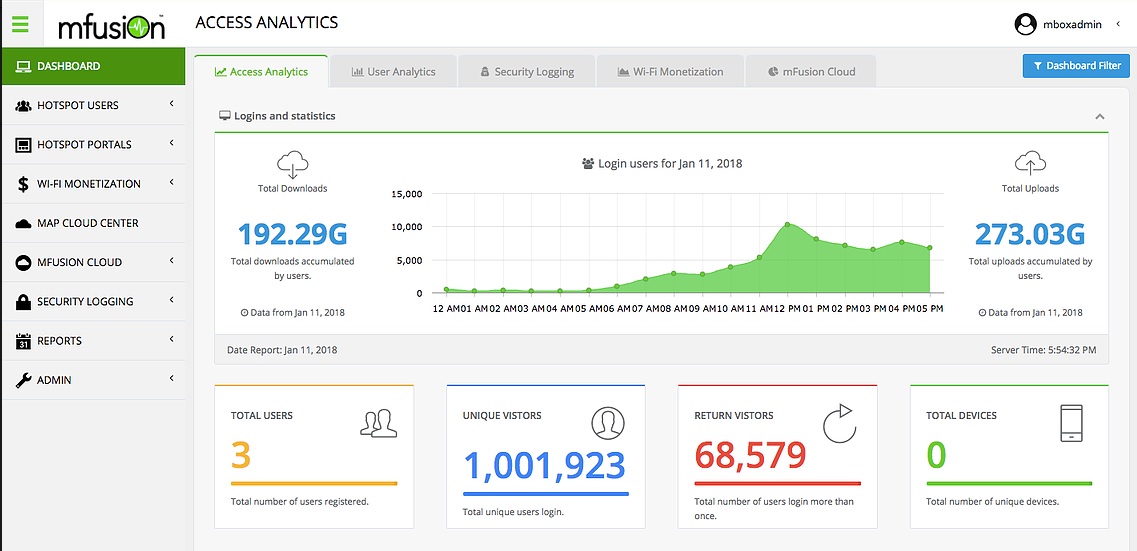The width and height of the screenshot is (1137, 551).
Task: Open the mFusion Cloud tab
Action: tap(811, 72)
